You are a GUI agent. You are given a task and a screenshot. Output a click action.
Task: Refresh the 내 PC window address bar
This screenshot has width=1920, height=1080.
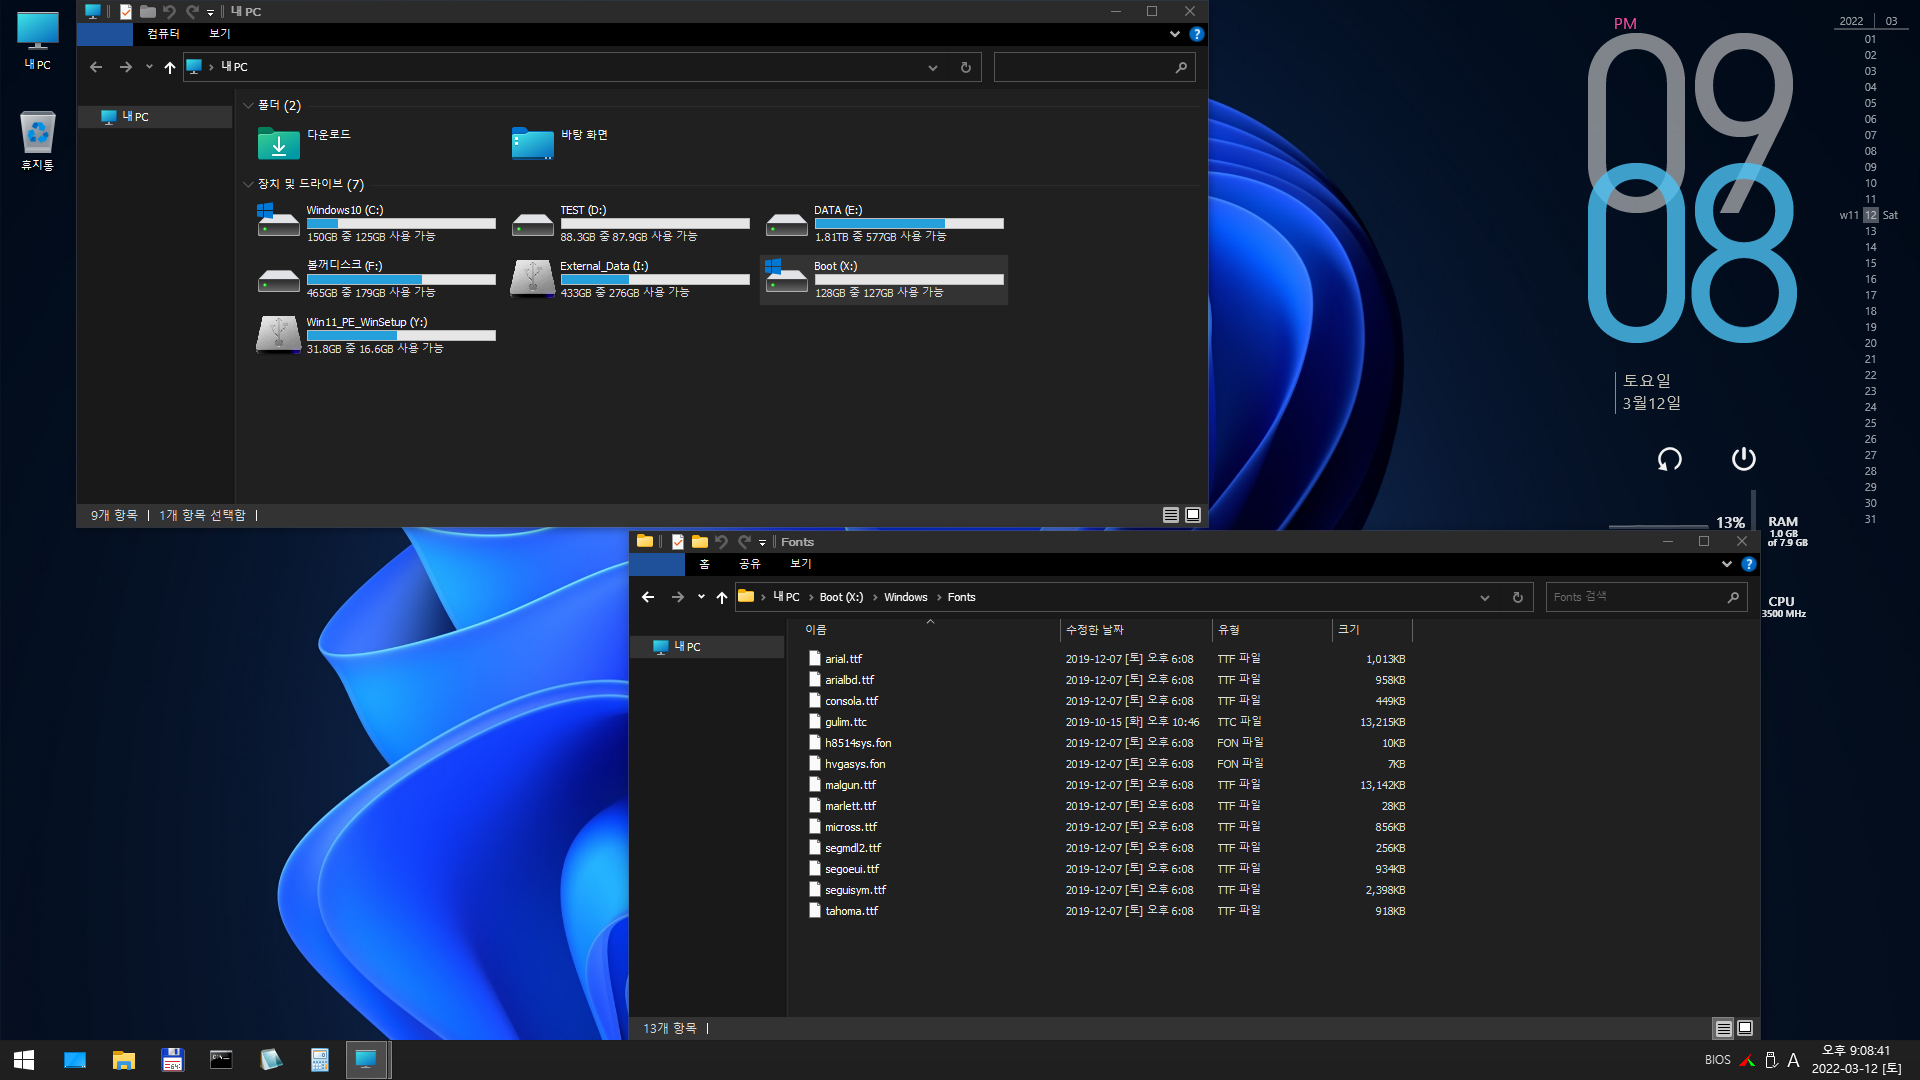(965, 67)
